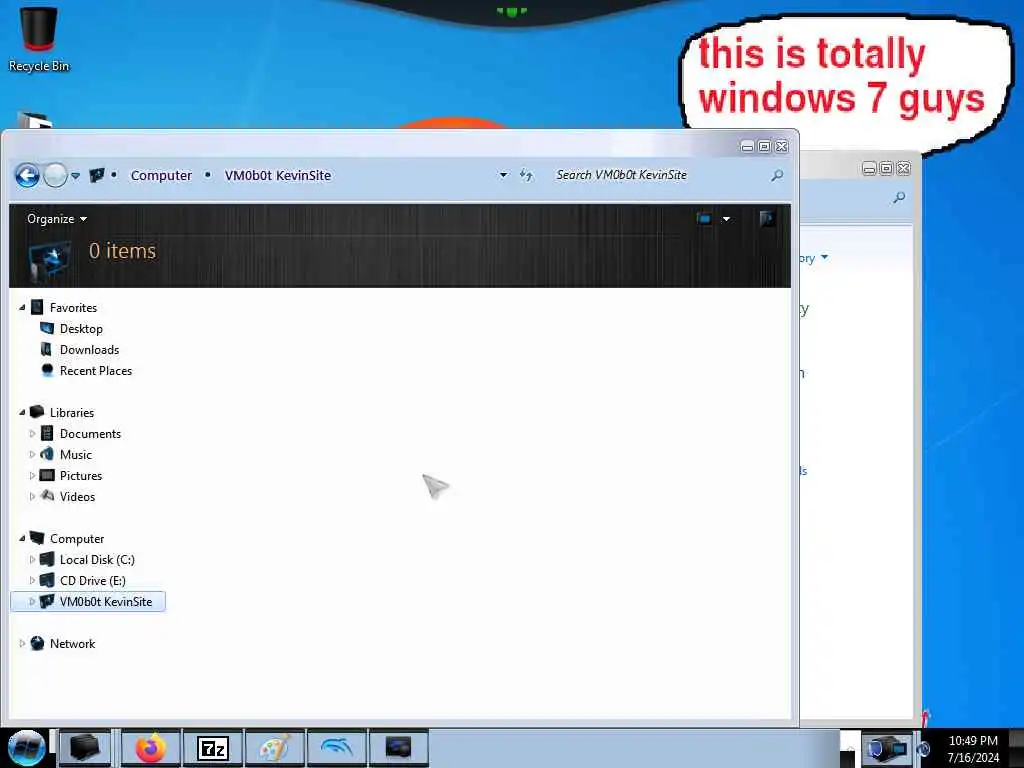The width and height of the screenshot is (1024, 768).
Task: Open the background window's category dropdown
Action: [x=824, y=257]
